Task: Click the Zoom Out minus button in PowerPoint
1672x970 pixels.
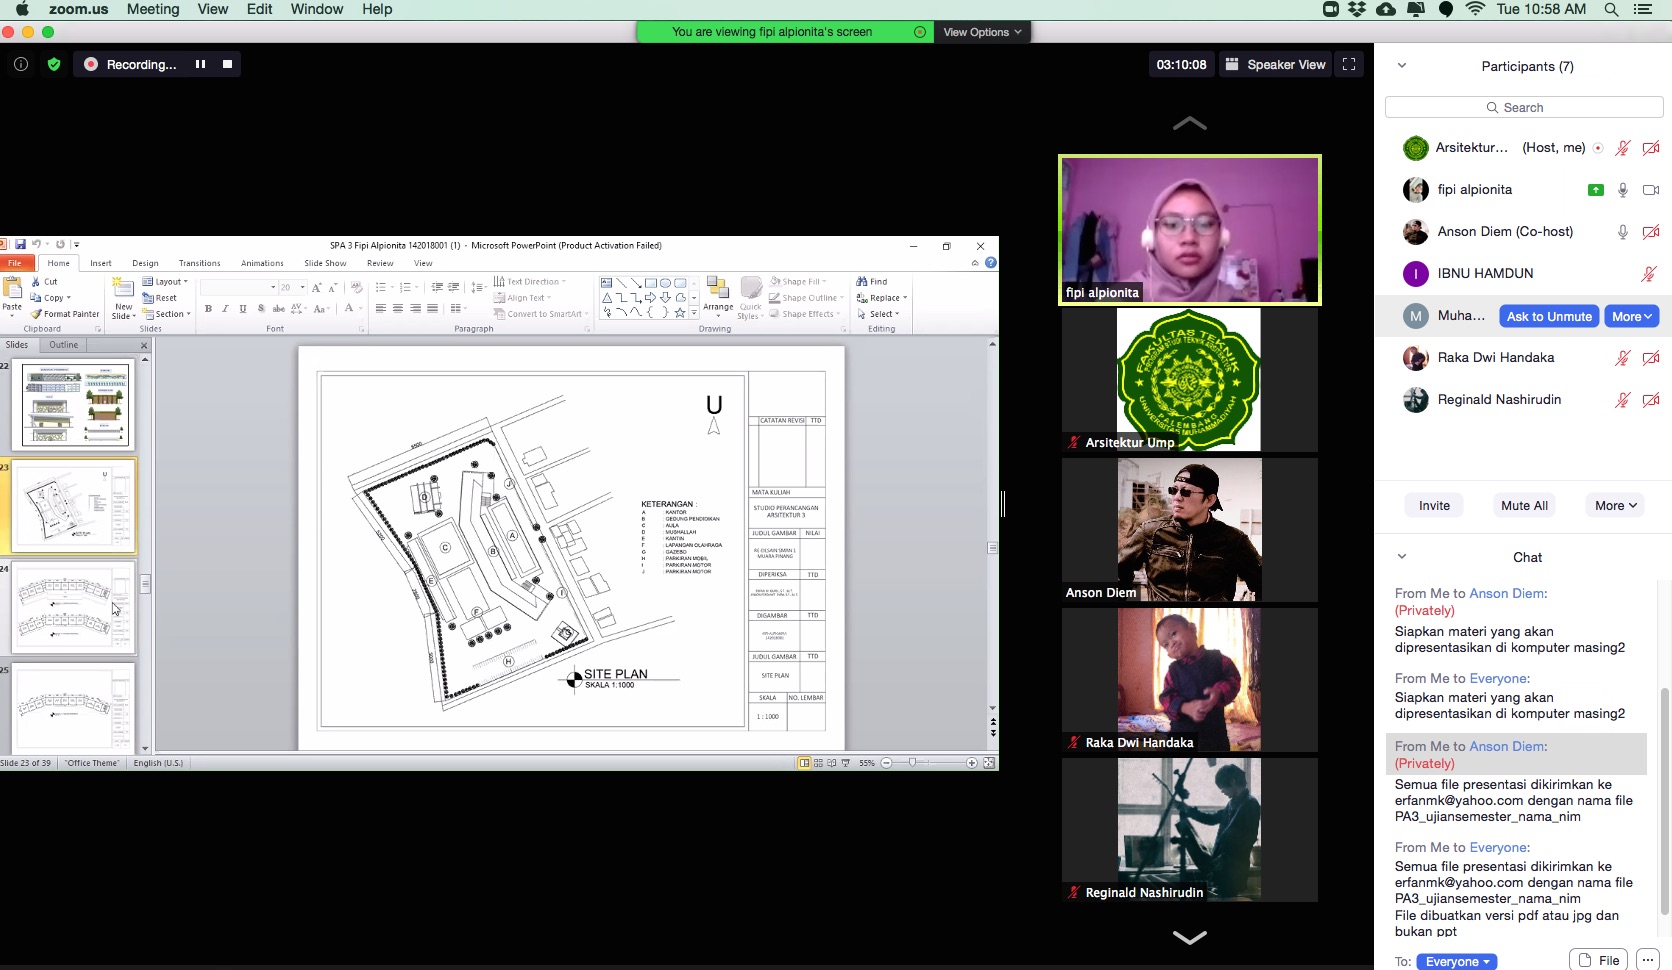Action: tap(886, 763)
